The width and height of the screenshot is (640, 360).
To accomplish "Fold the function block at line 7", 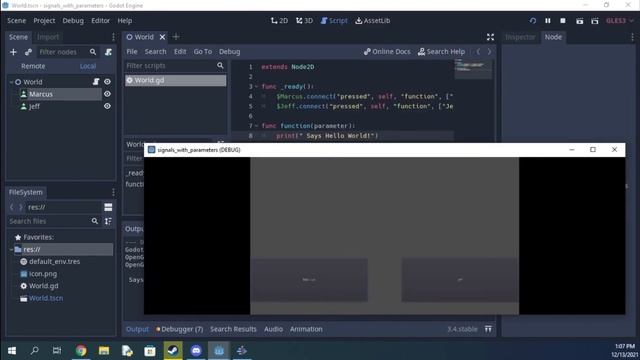I will tap(256, 126).
